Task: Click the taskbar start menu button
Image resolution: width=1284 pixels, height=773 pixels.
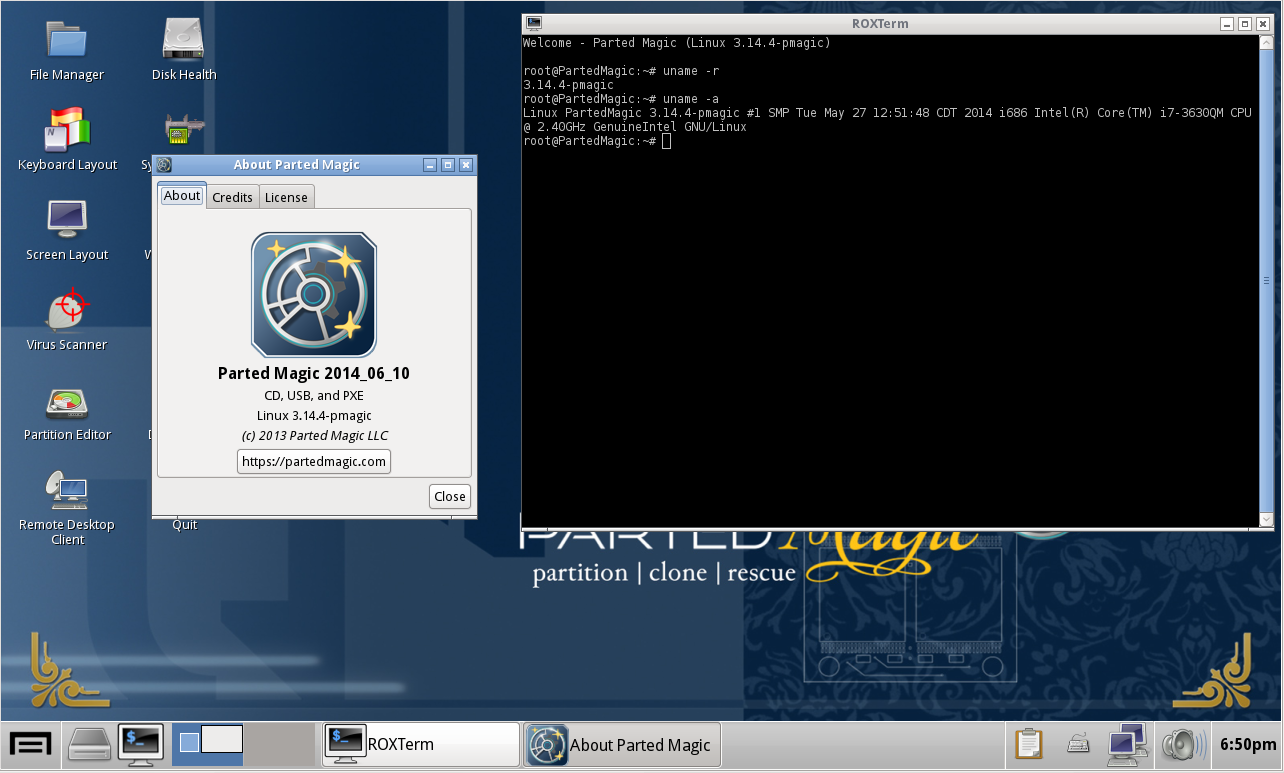Action: click(31, 745)
